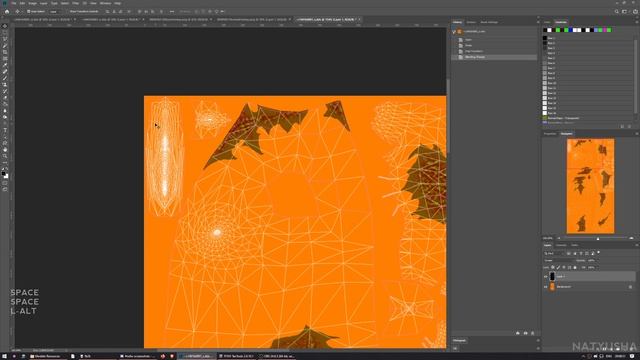Image resolution: width=640 pixels, height=360 pixels.
Task: Select the Move tool in the toolbox
Action: click(x=5, y=26)
